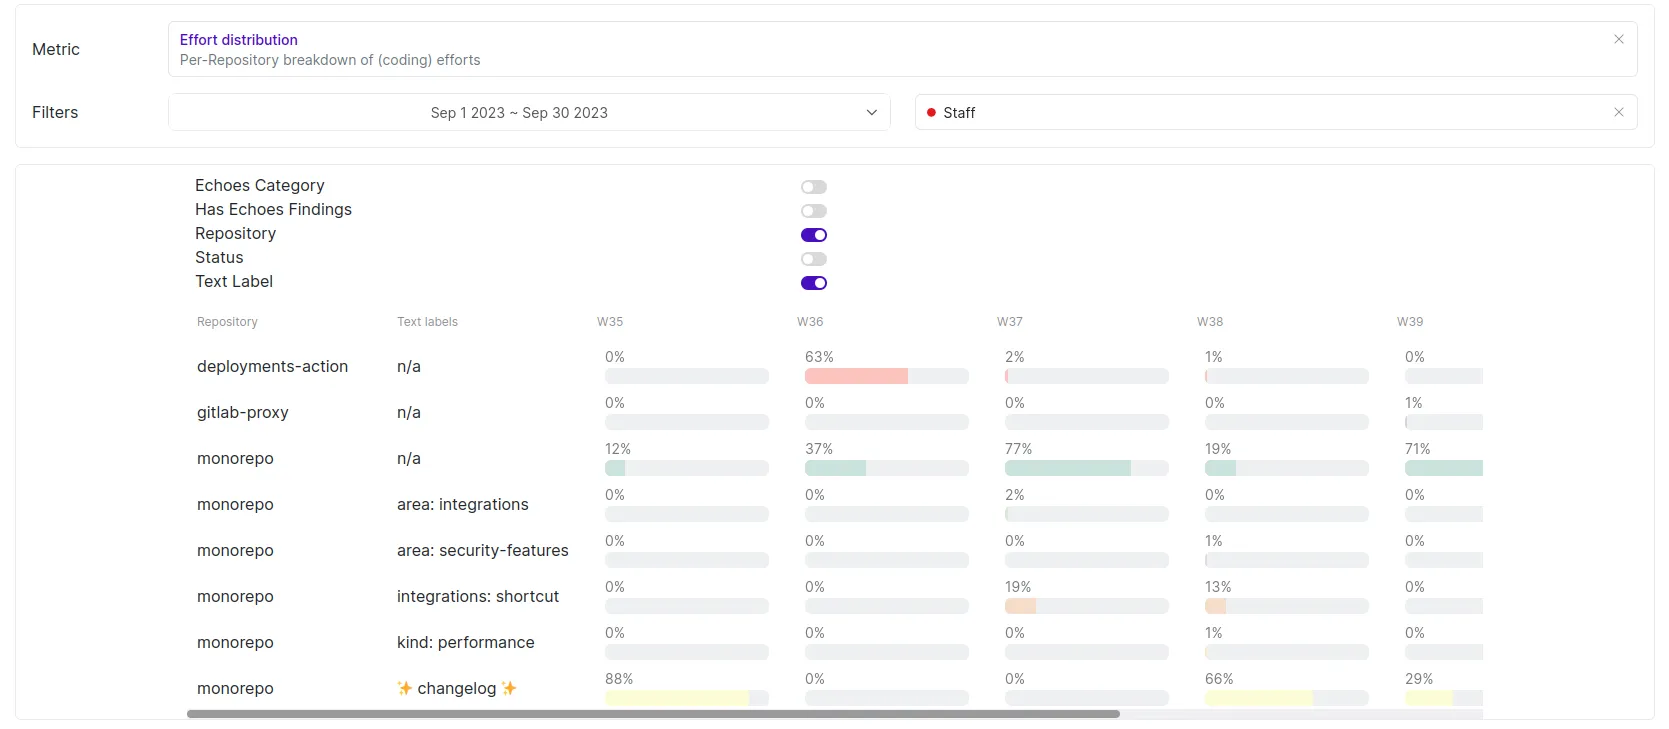Viewport: 1669px width, 729px height.
Task: Click the integrations: shortcut text label
Action: [x=478, y=596]
